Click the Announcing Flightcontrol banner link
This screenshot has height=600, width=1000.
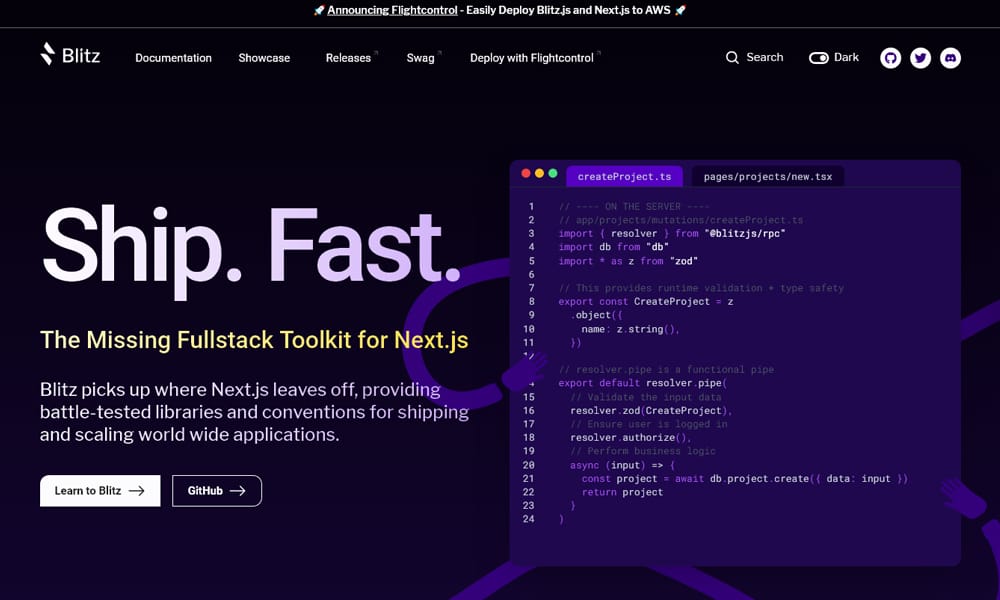point(392,10)
